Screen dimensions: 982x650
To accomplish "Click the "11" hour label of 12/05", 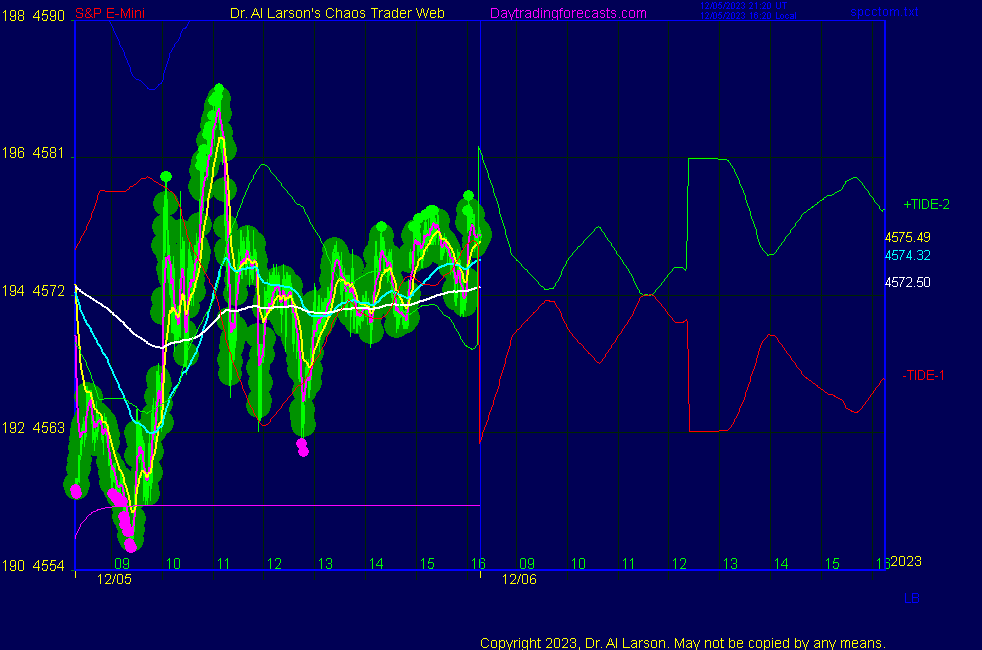I will 224,564.
